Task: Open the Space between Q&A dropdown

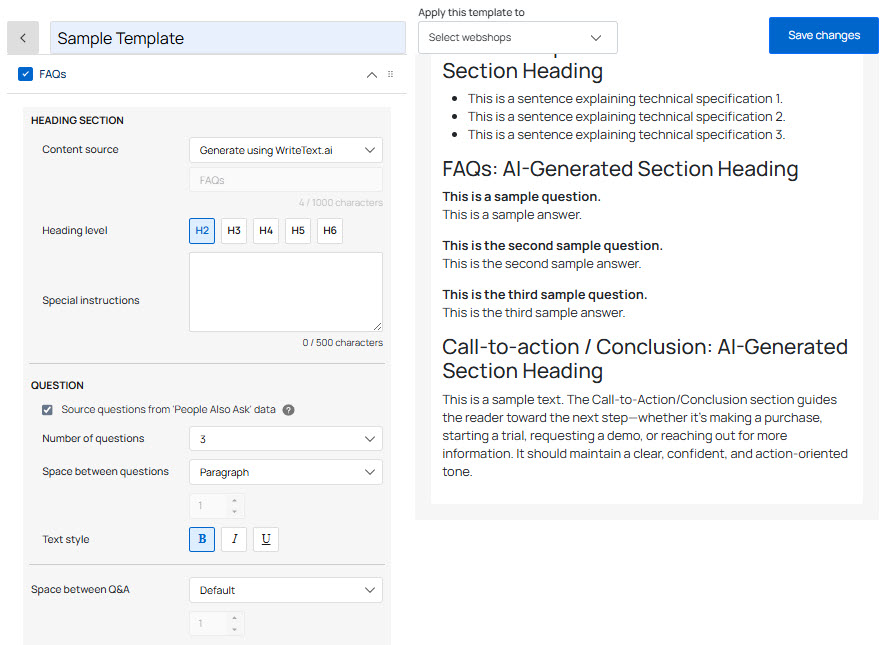Action: (285, 590)
